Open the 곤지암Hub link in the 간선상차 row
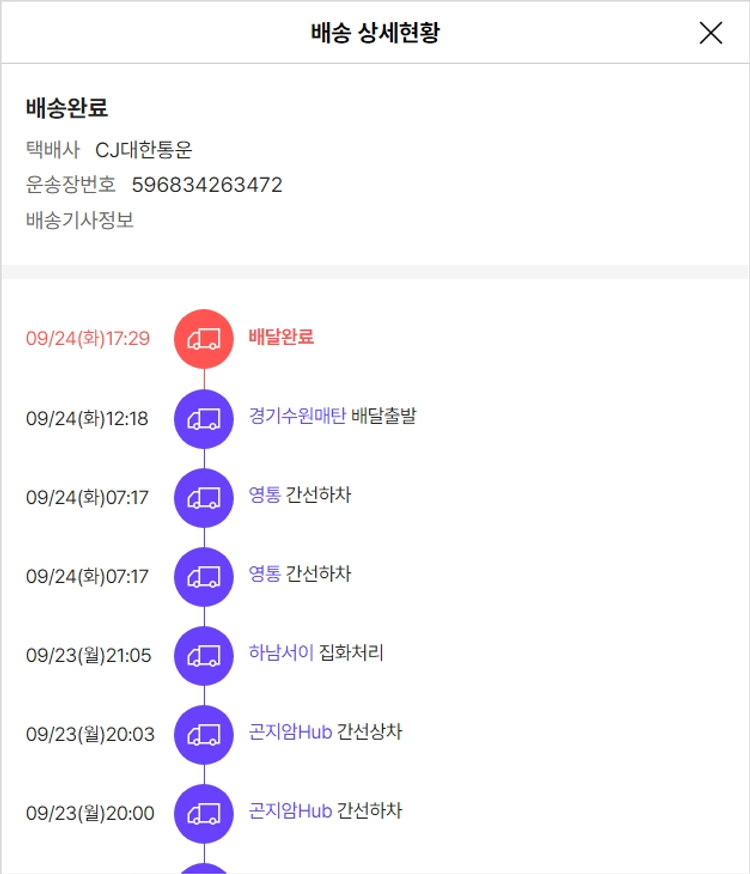 pos(290,732)
